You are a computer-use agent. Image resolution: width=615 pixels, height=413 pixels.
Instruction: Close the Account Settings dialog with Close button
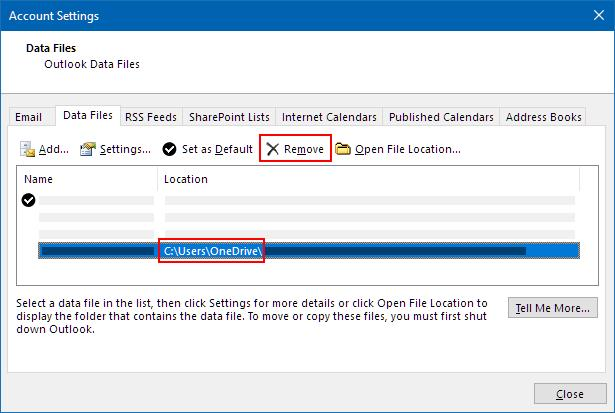(570, 394)
